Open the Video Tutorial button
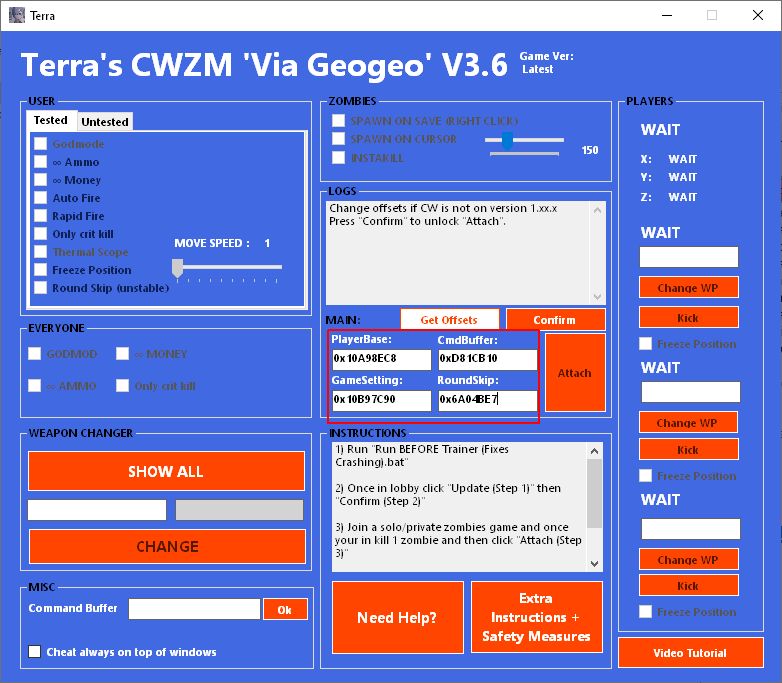Screen dimensions: 782x683 point(690,653)
